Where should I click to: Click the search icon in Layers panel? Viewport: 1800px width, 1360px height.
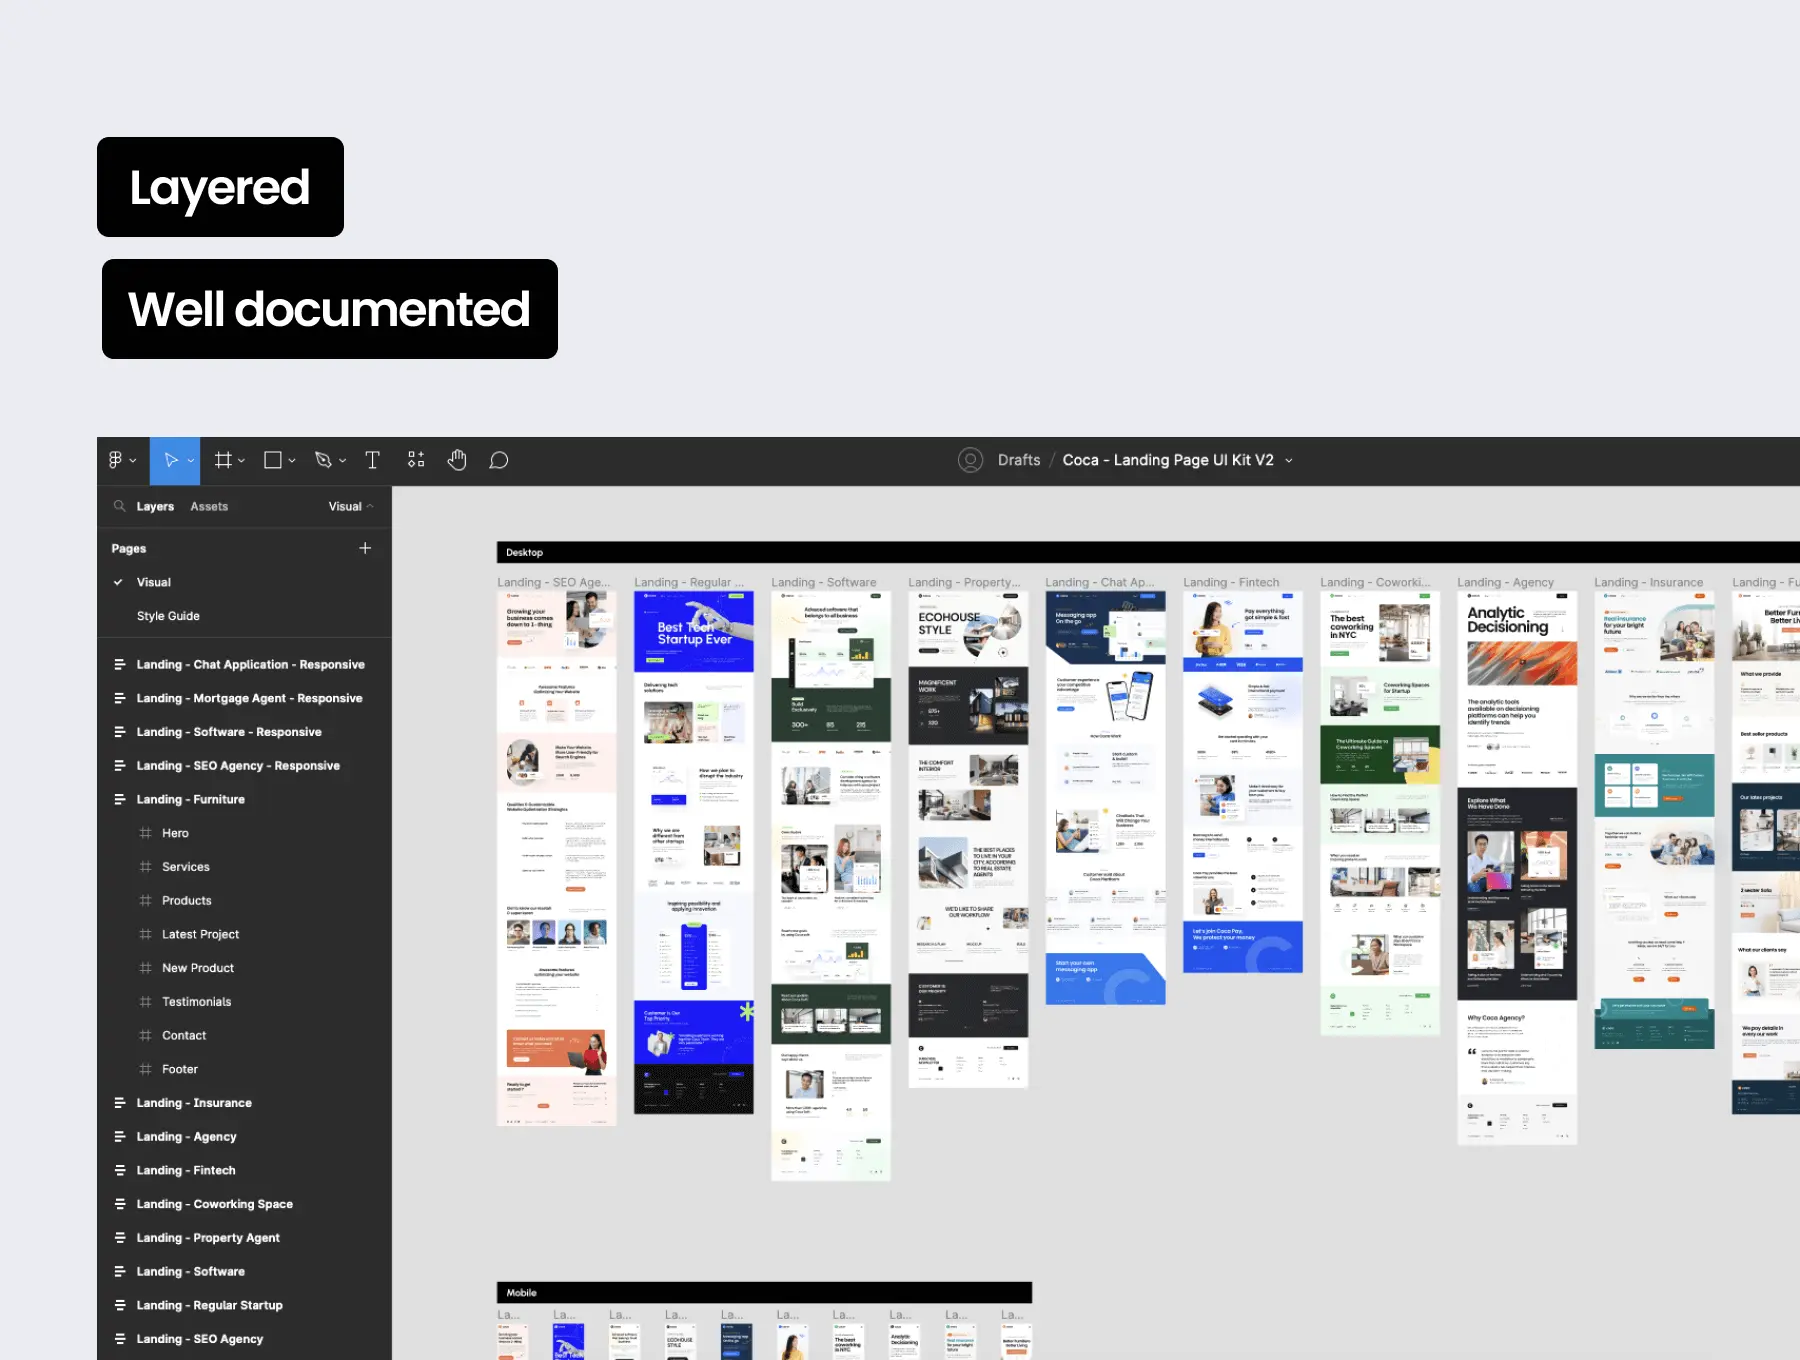tap(120, 506)
